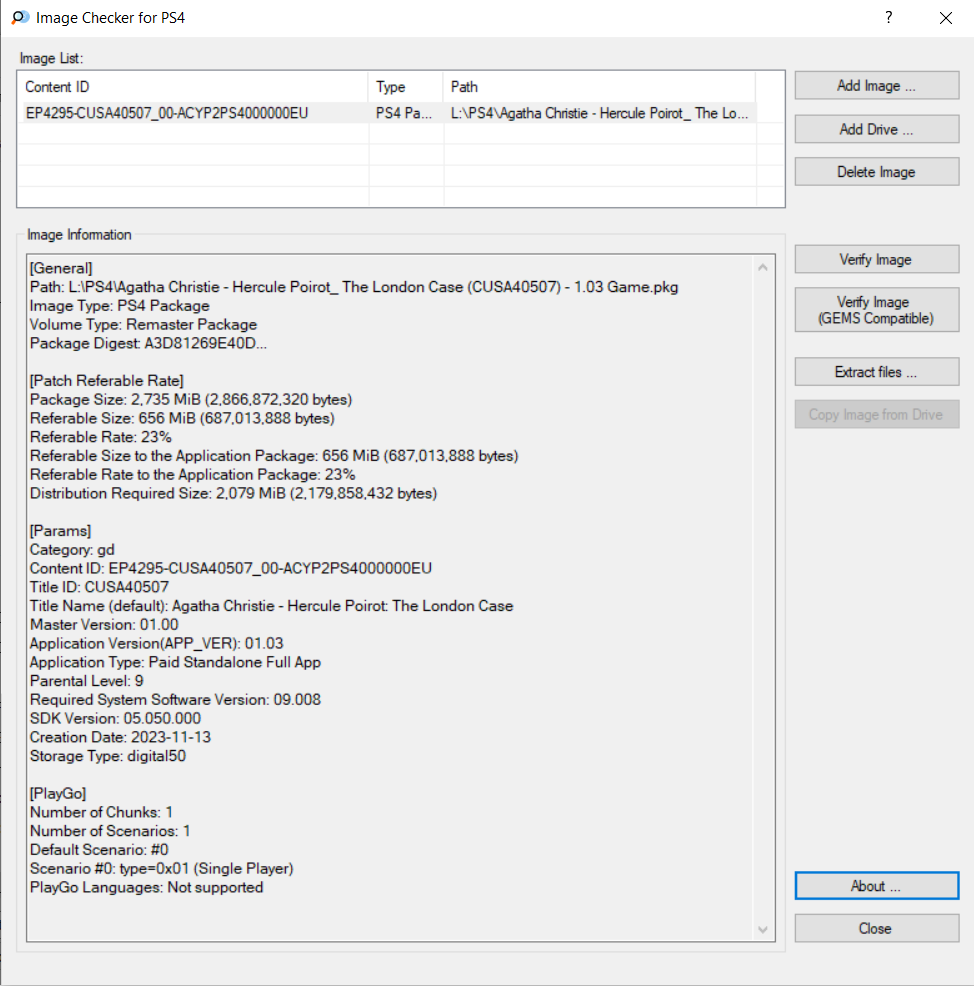Image resolution: width=974 pixels, height=986 pixels.
Task: Click the PS4 Pa... type cell
Action: click(x=404, y=113)
